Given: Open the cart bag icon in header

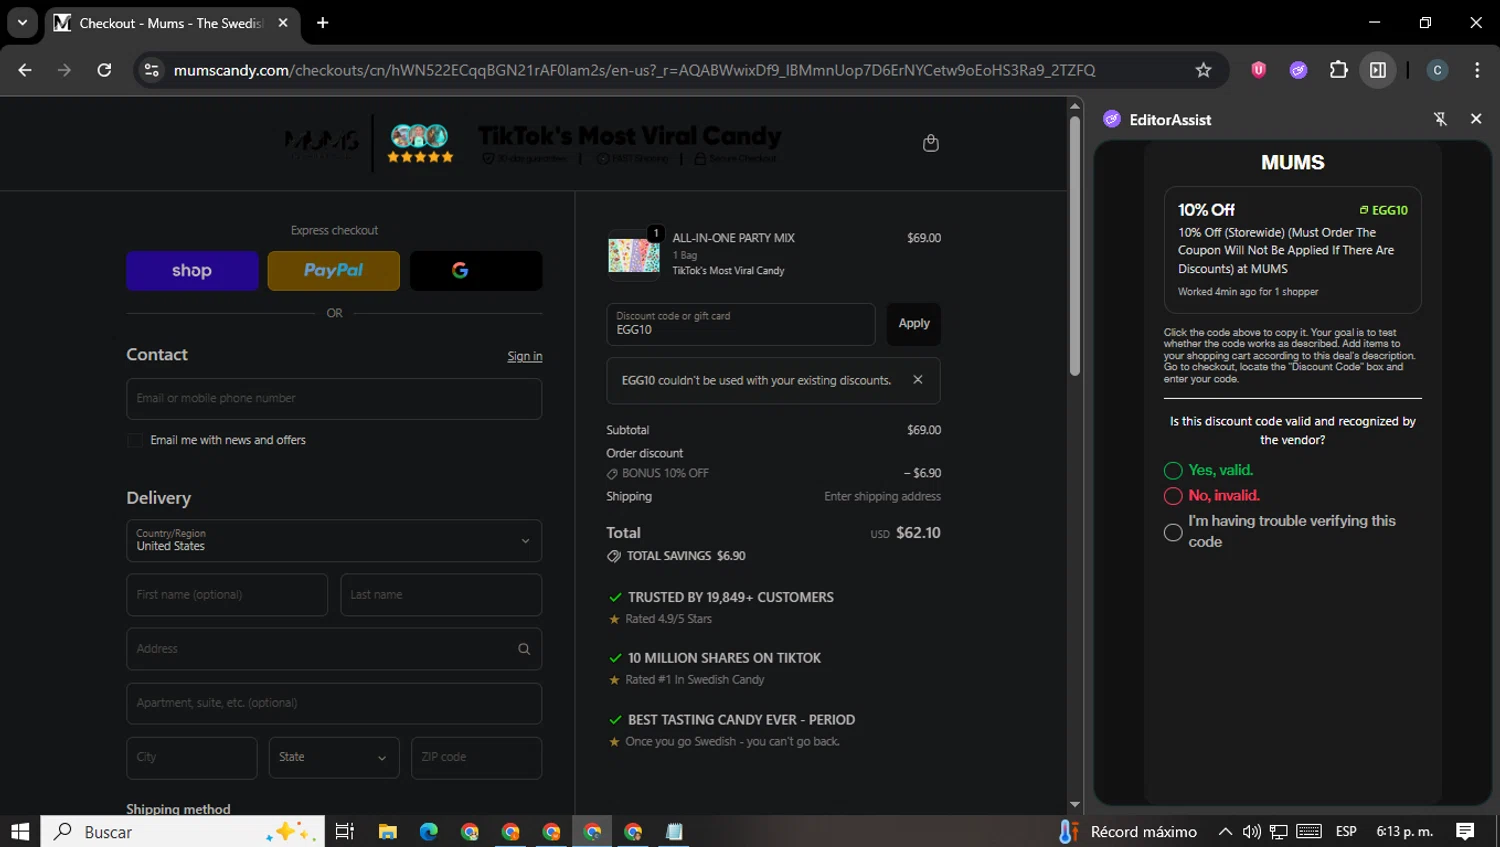Looking at the screenshot, I should 930,143.
